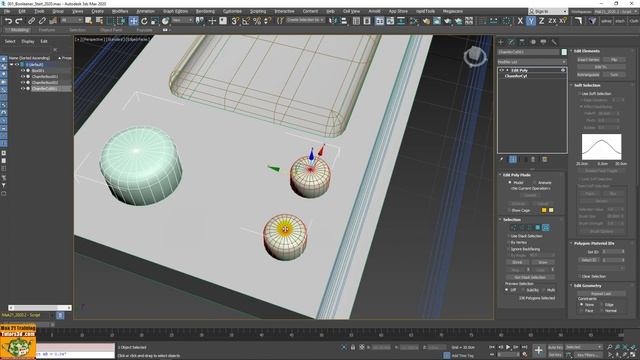Enable the Ignore Backfacing checkbox

click(509, 249)
